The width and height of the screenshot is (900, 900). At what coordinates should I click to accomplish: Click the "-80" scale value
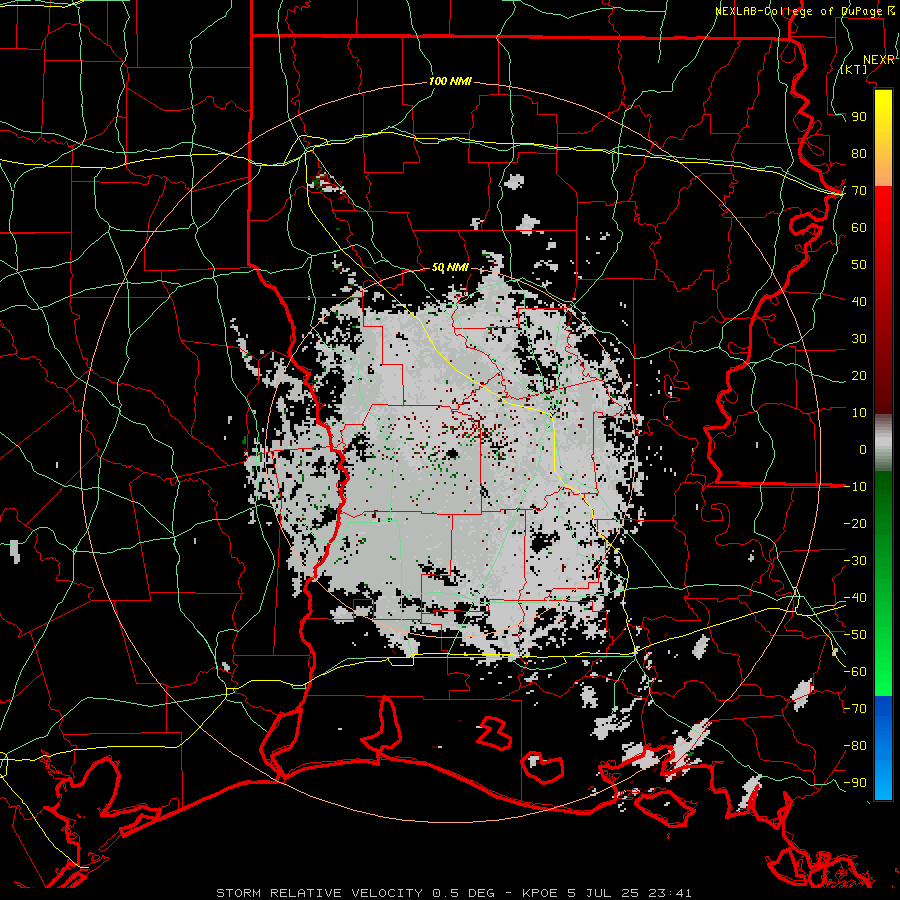tap(855, 746)
